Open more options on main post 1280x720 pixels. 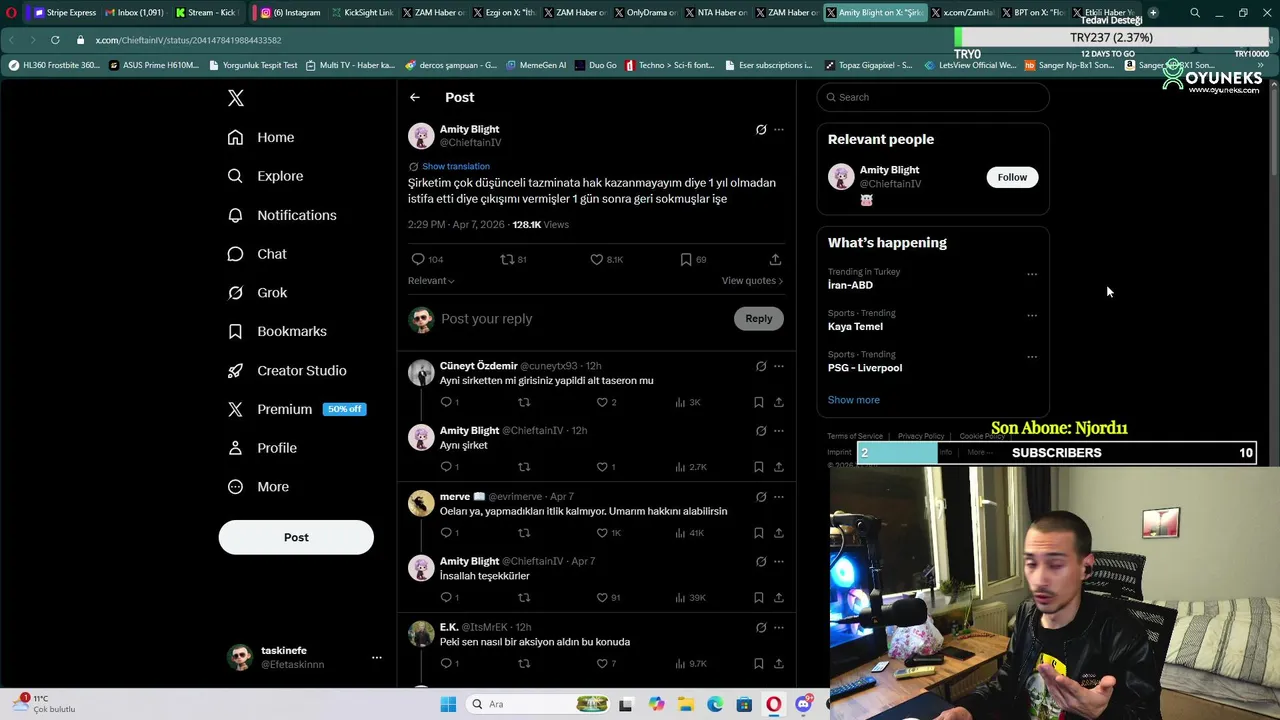pyautogui.click(x=779, y=129)
